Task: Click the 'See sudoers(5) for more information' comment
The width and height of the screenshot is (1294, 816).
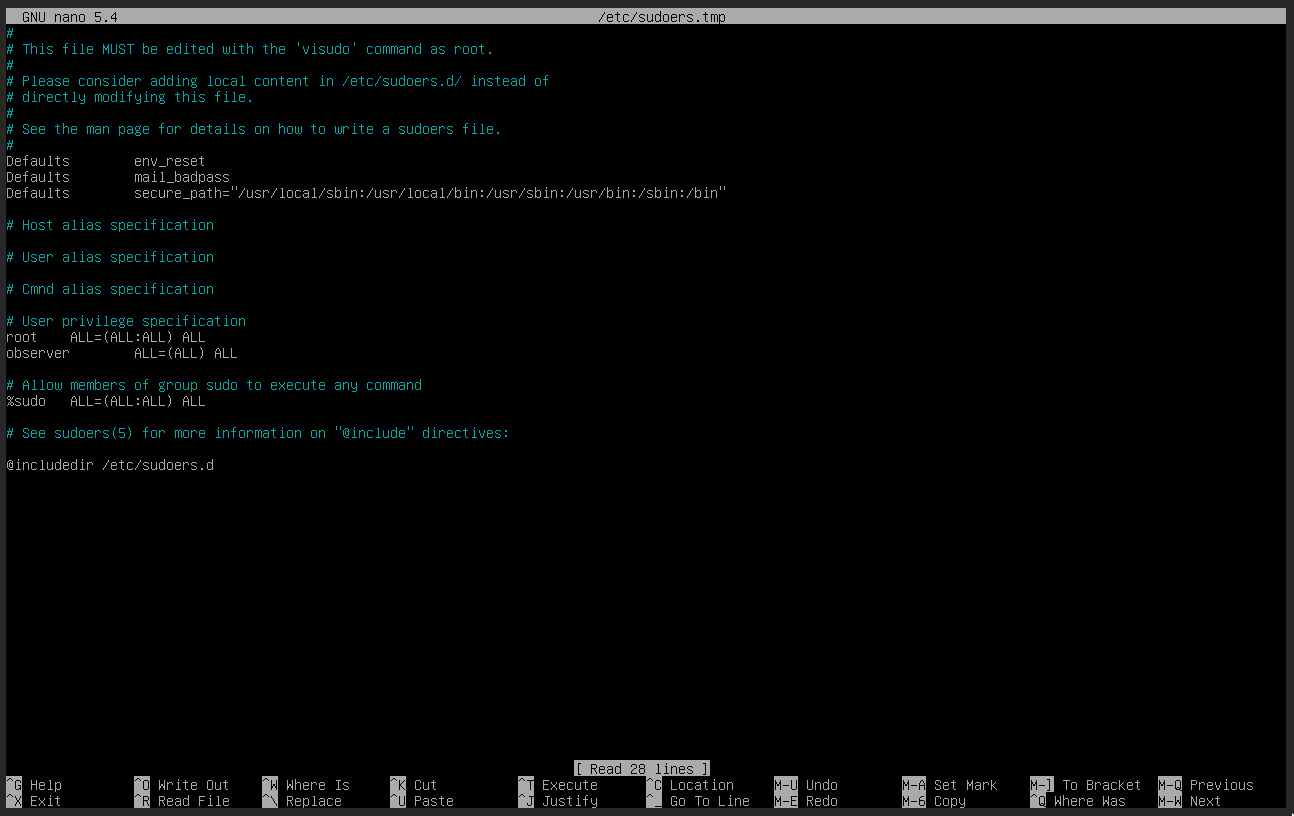Action: click(x=258, y=433)
